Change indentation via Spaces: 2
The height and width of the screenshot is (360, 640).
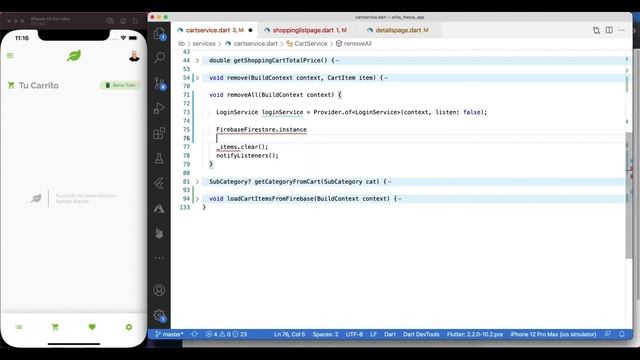(325, 334)
